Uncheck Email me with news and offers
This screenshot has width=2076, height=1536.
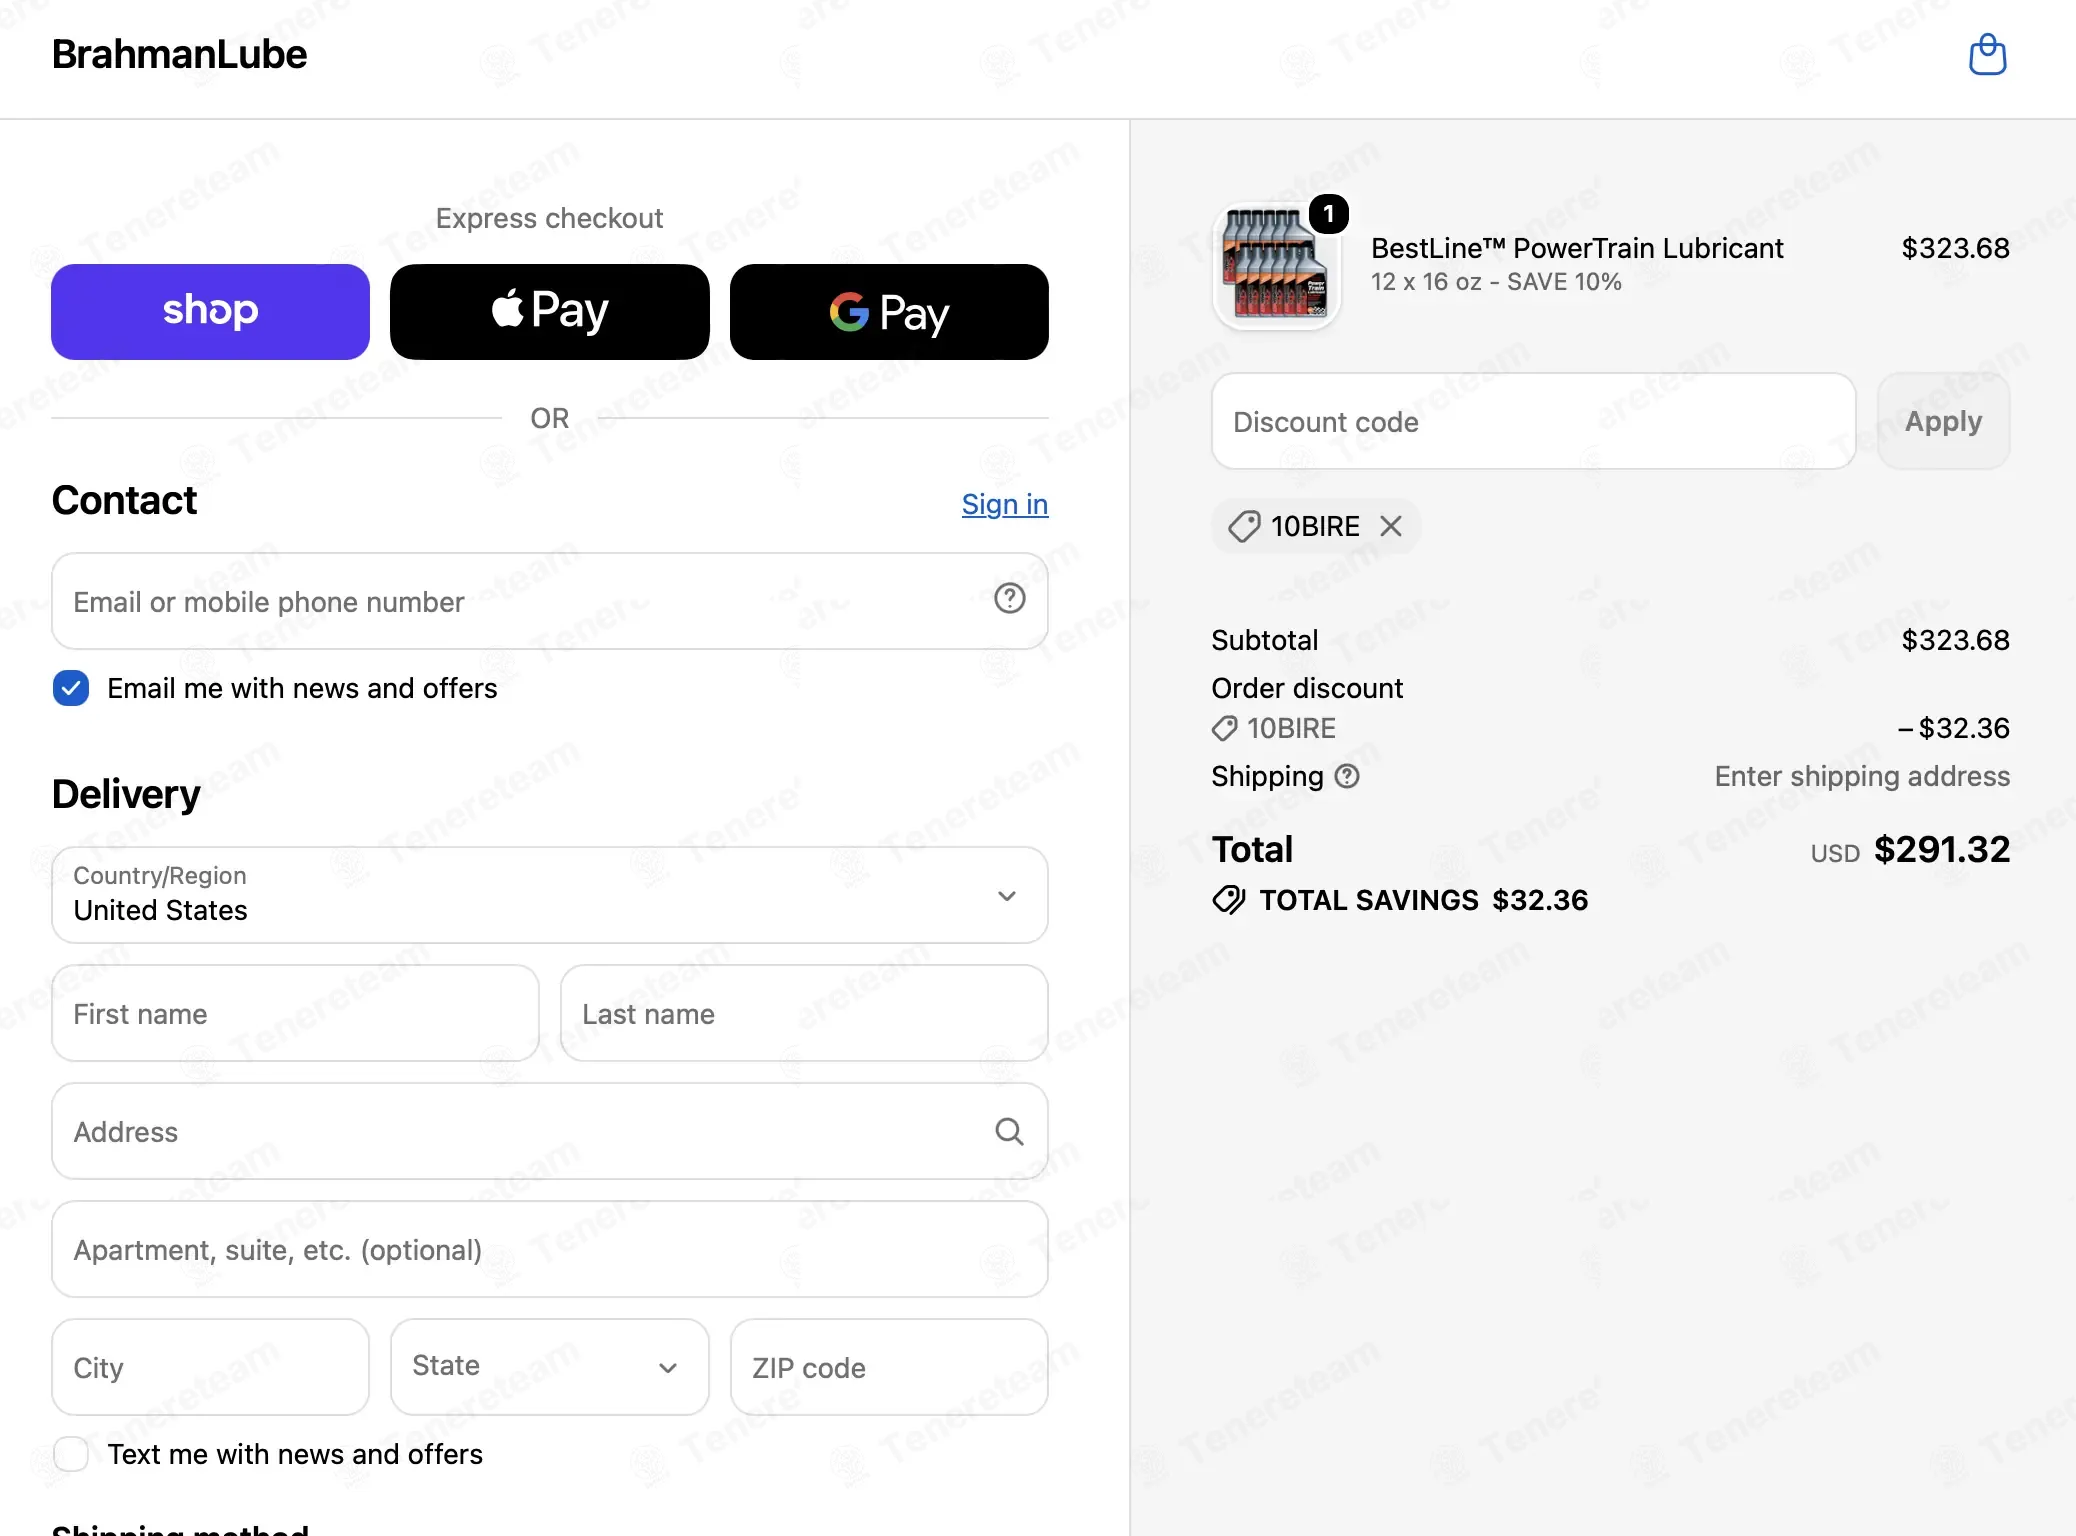(71, 689)
